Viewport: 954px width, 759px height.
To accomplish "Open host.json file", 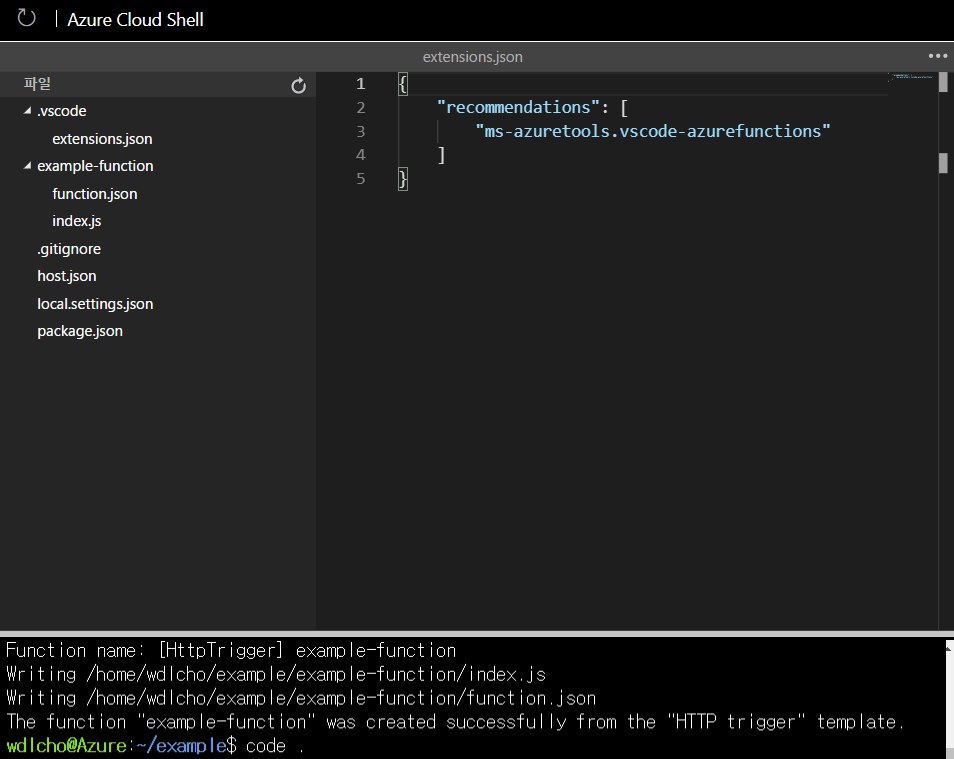I will [x=67, y=276].
